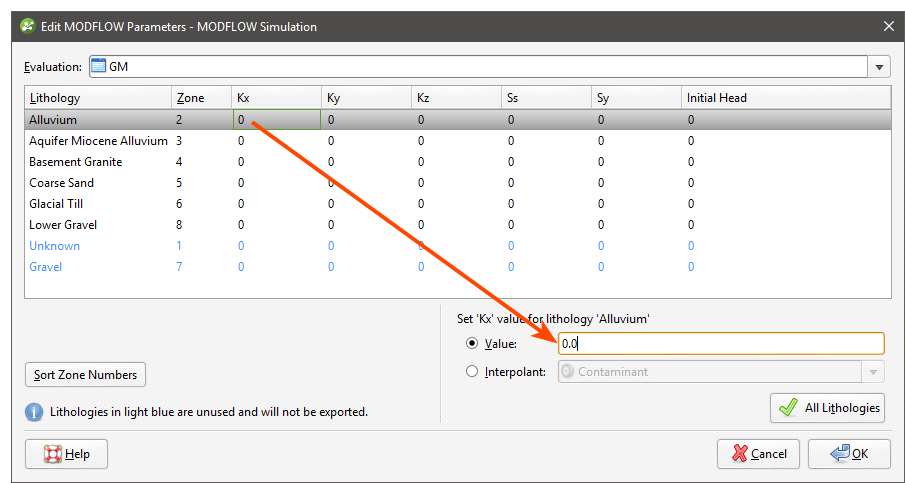Image resolution: width=905 pixels, height=483 pixels.
Task: Close the Edit MODFLOW Parameters dialog
Action: pyautogui.click(x=888, y=27)
